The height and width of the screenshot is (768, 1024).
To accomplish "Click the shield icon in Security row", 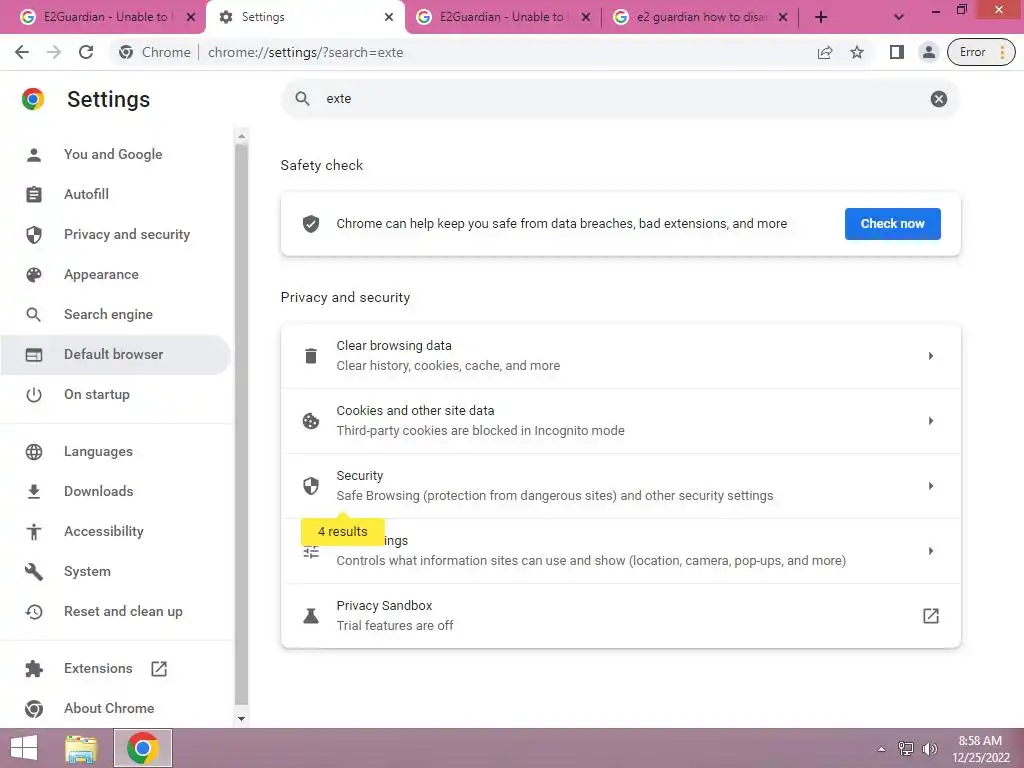I will click(x=311, y=486).
